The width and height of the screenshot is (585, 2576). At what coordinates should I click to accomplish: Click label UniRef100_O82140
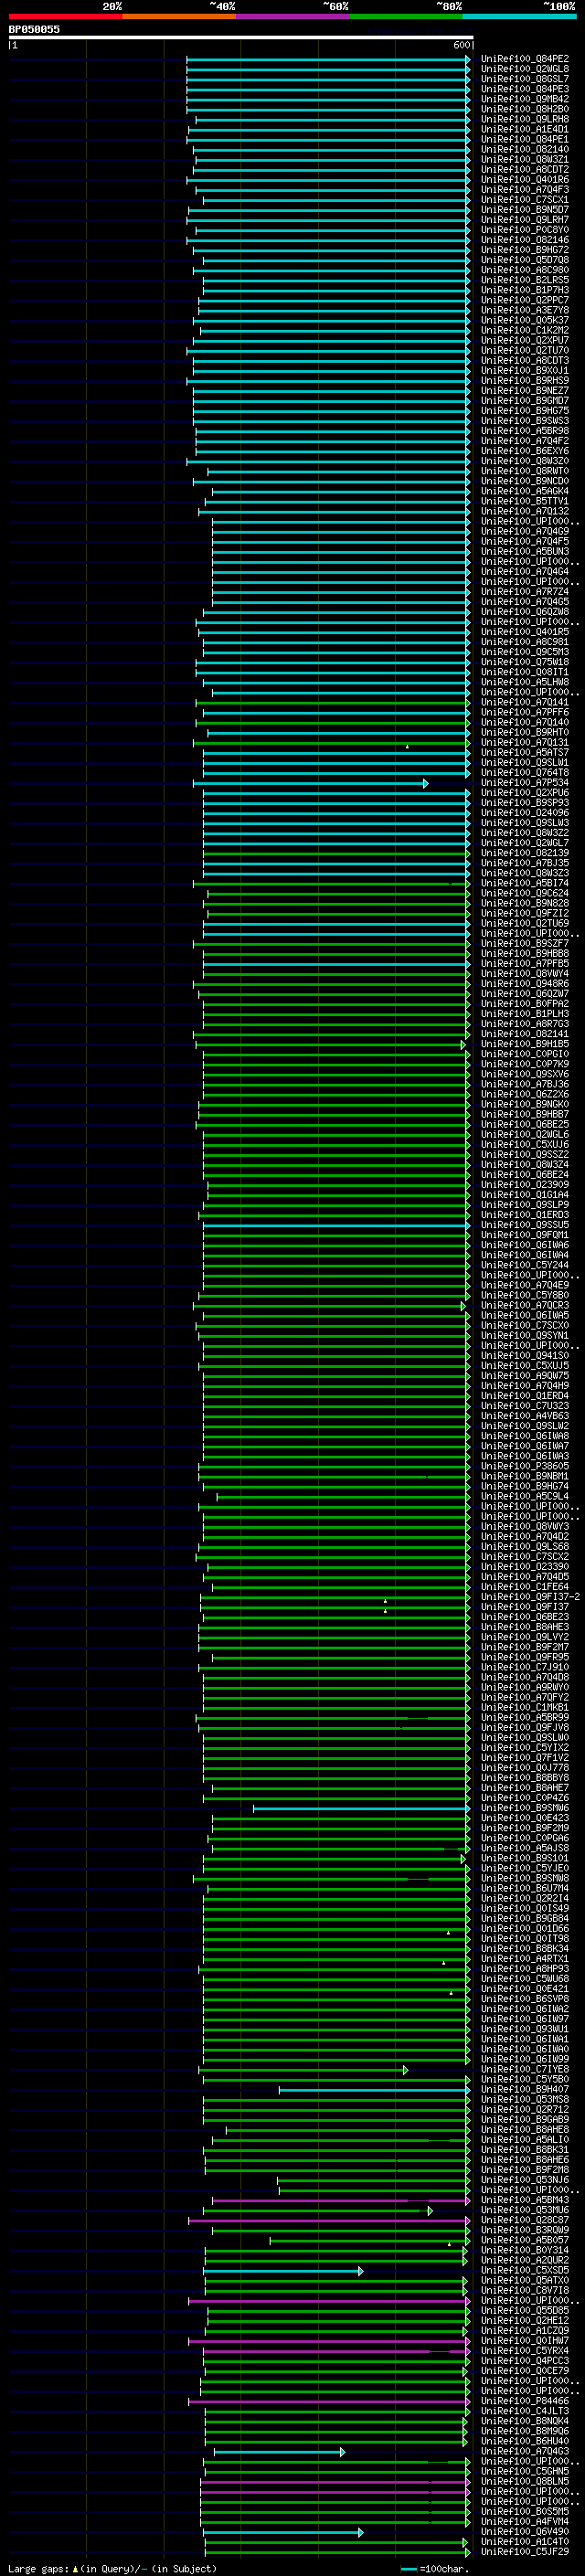point(525,149)
